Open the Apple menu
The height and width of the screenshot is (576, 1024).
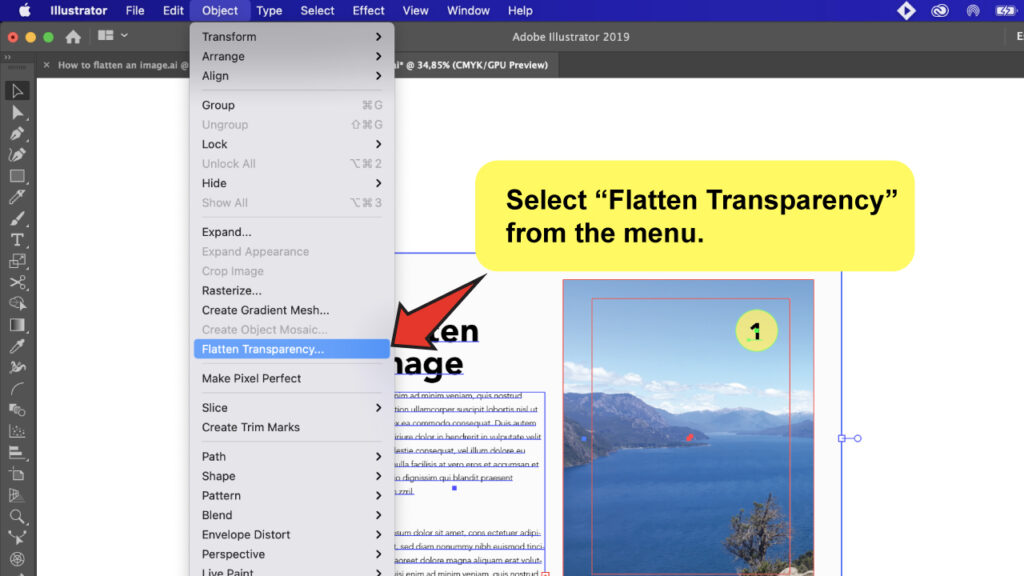pyautogui.click(x=25, y=10)
